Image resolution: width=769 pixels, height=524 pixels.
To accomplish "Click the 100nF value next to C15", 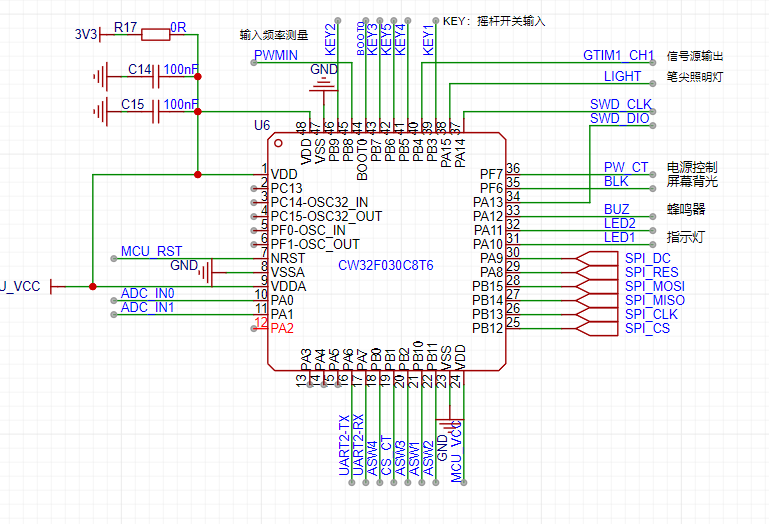I will point(180,105).
